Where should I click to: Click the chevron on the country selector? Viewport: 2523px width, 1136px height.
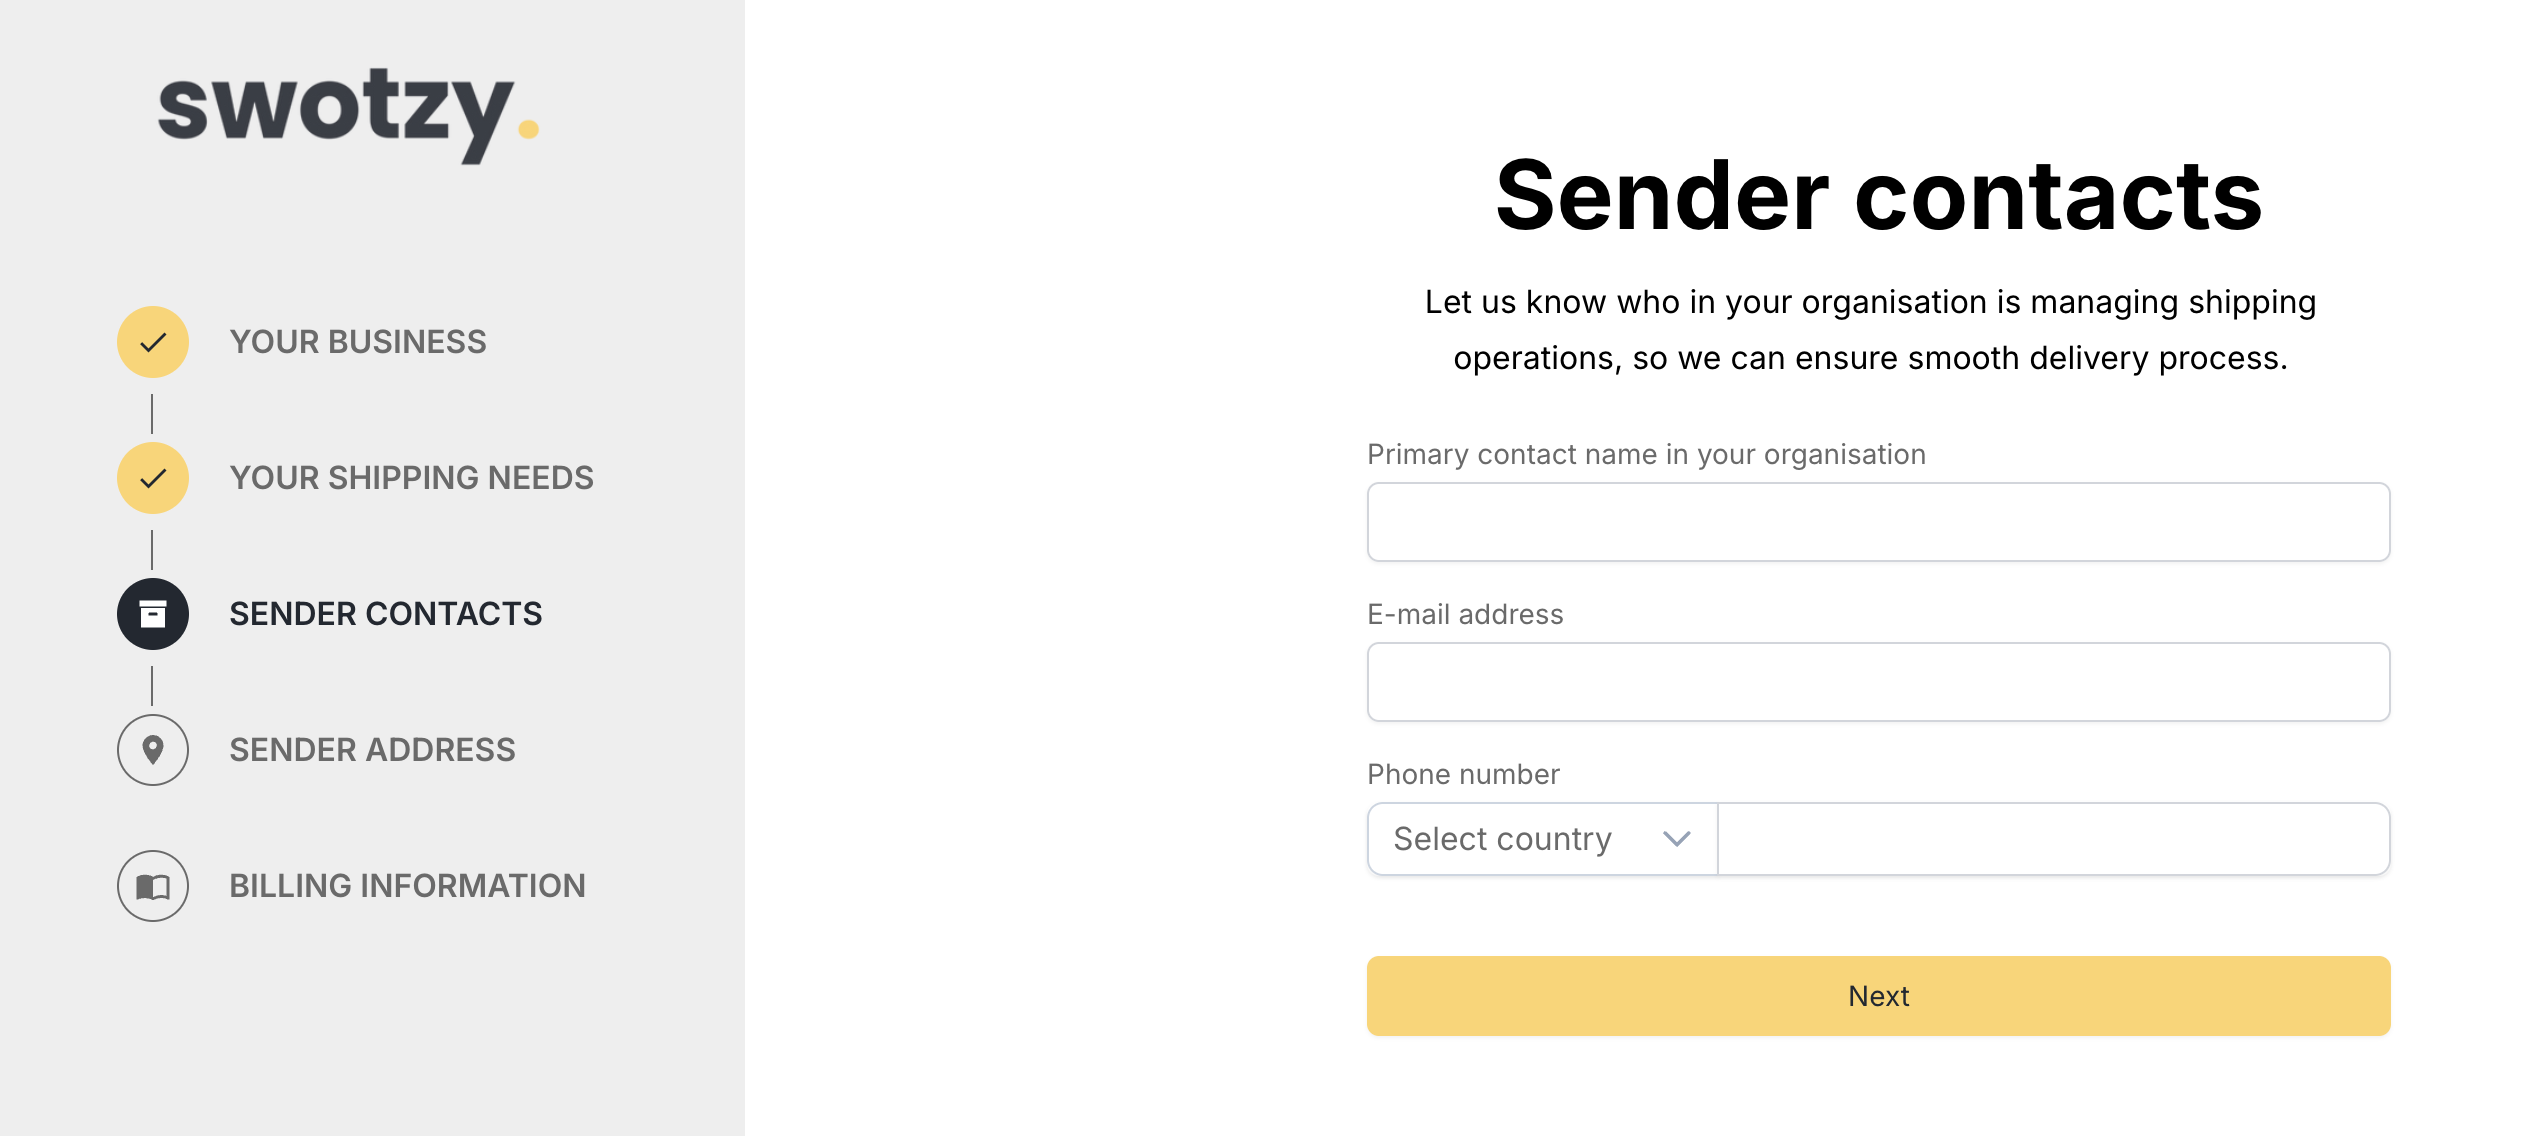click(x=1676, y=839)
